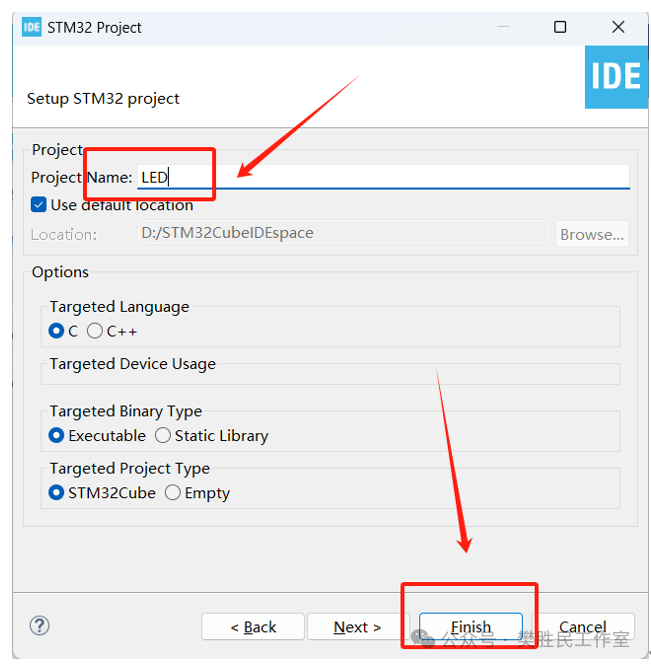Image resolution: width=651 pixels, height=666 pixels.
Task: Click the 'Setup STM32 project' heading
Action: tap(103, 99)
